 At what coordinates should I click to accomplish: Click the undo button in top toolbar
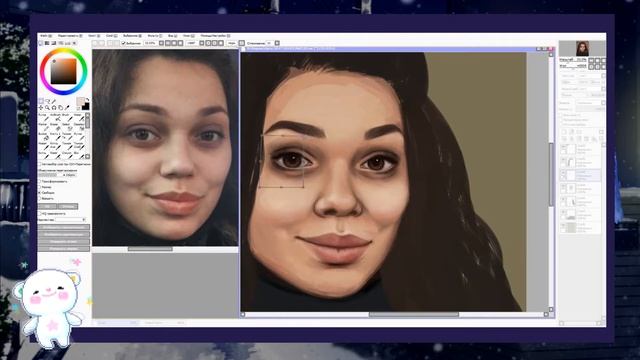pos(95,43)
